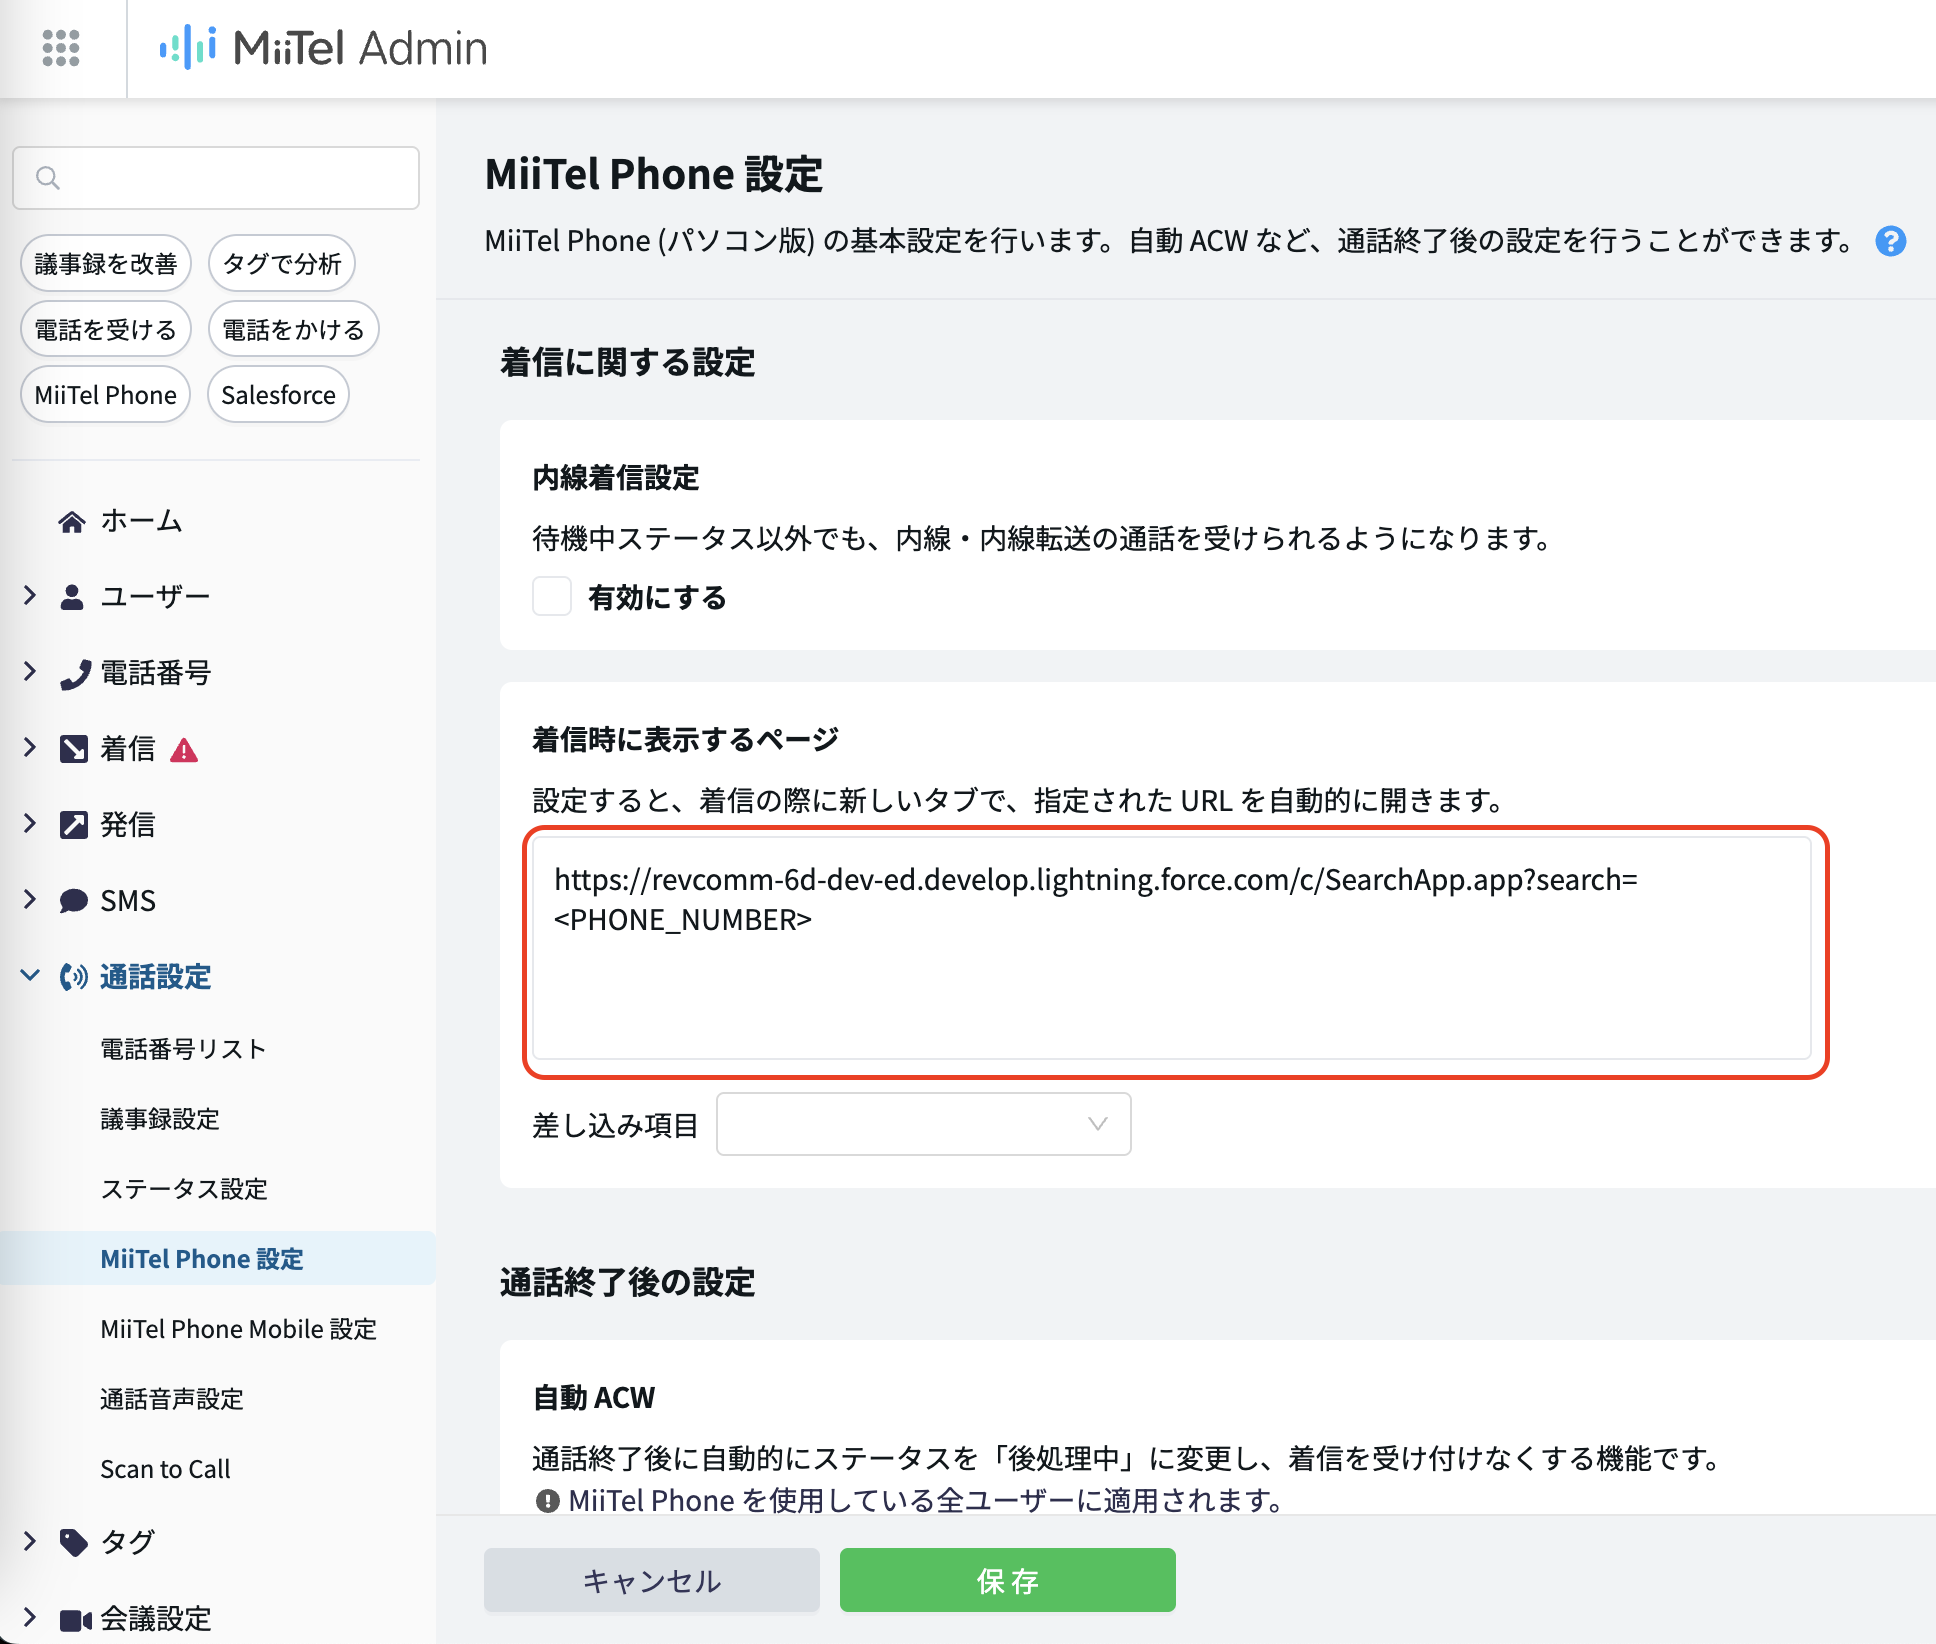The height and width of the screenshot is (1644, 1936).
Task: Click the 通話設定 sidebar label
Action: point(156,977)
